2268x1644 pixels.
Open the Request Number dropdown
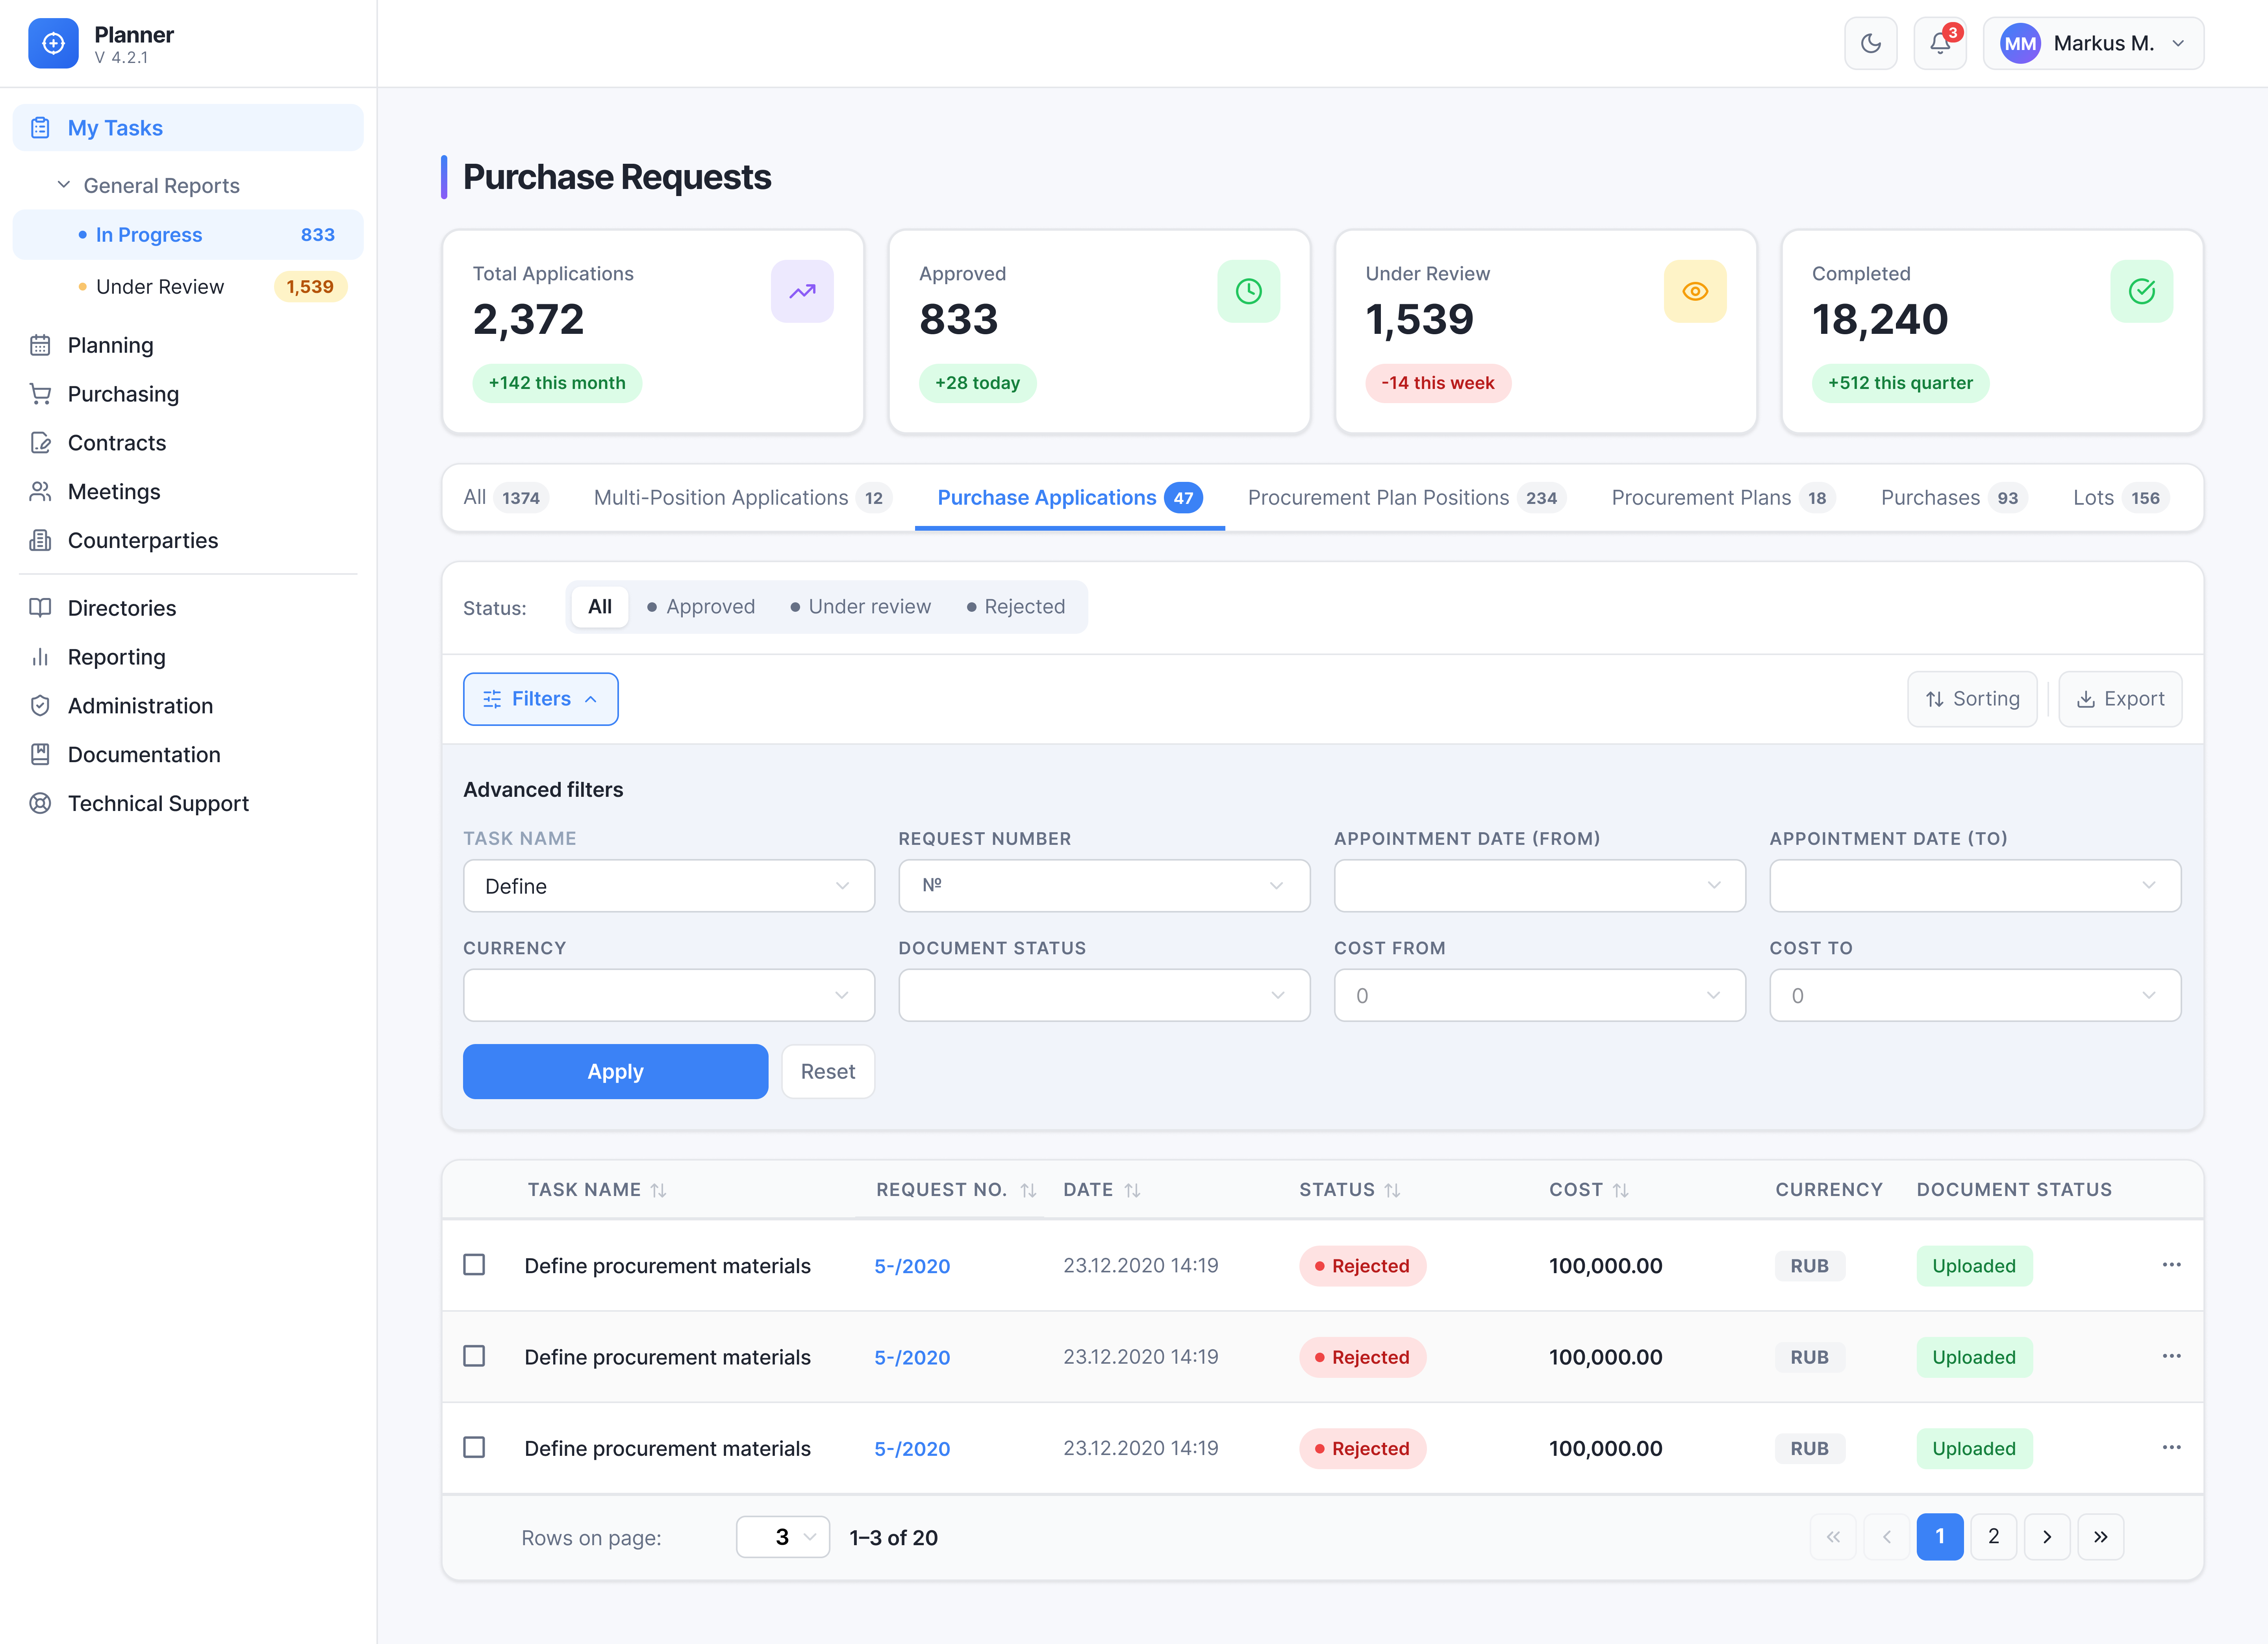tap(1104, 886)
